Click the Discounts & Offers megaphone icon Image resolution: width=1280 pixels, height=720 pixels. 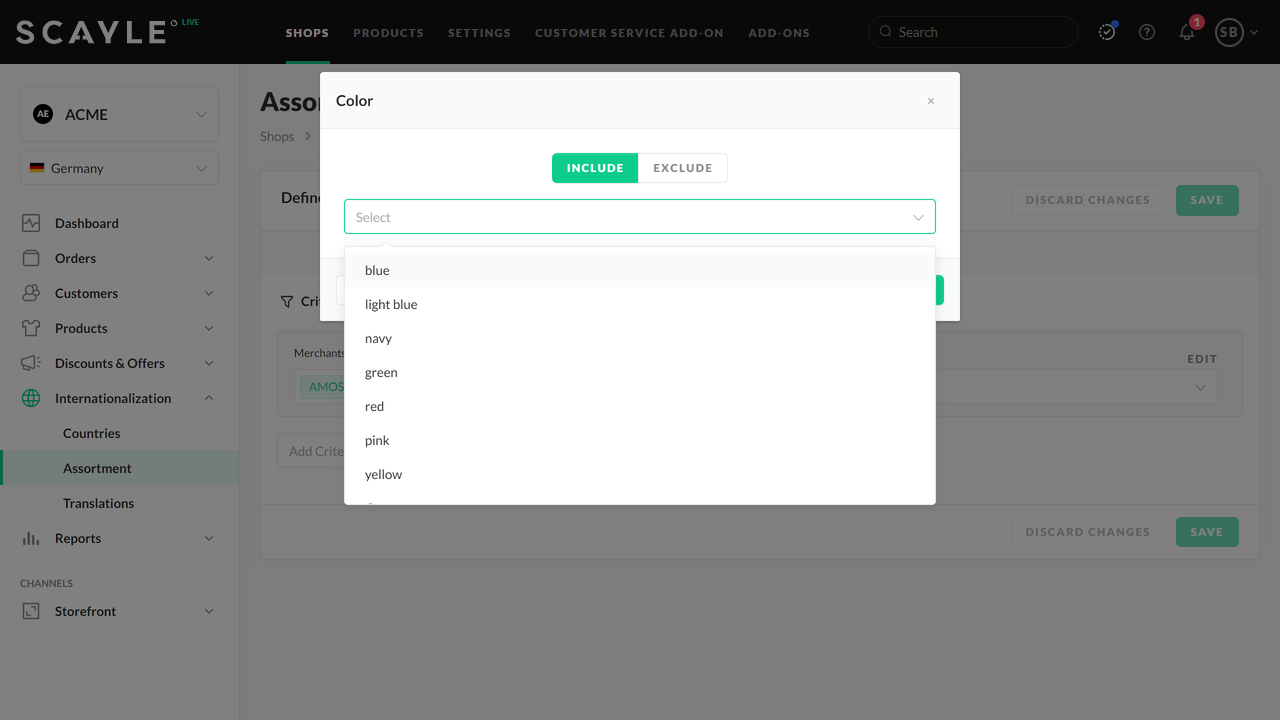(x=31, y=363)
